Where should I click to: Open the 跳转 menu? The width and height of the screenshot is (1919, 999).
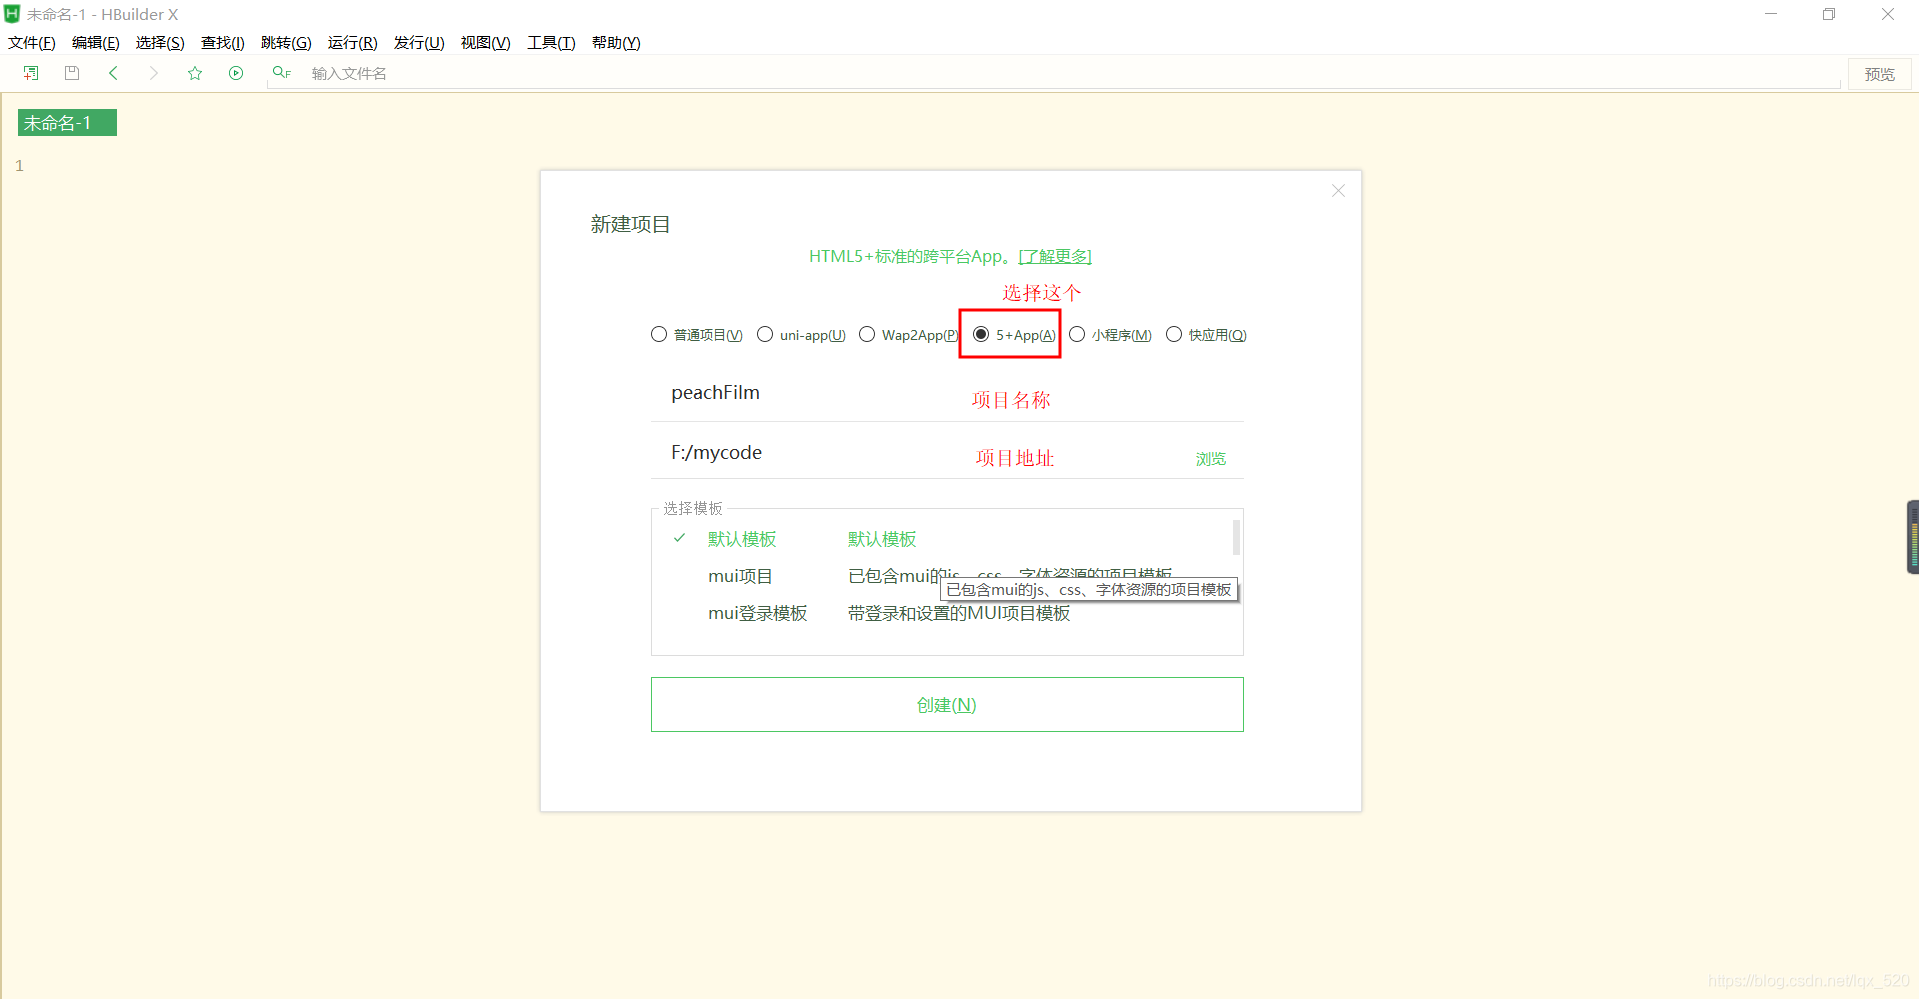point(286,43)
